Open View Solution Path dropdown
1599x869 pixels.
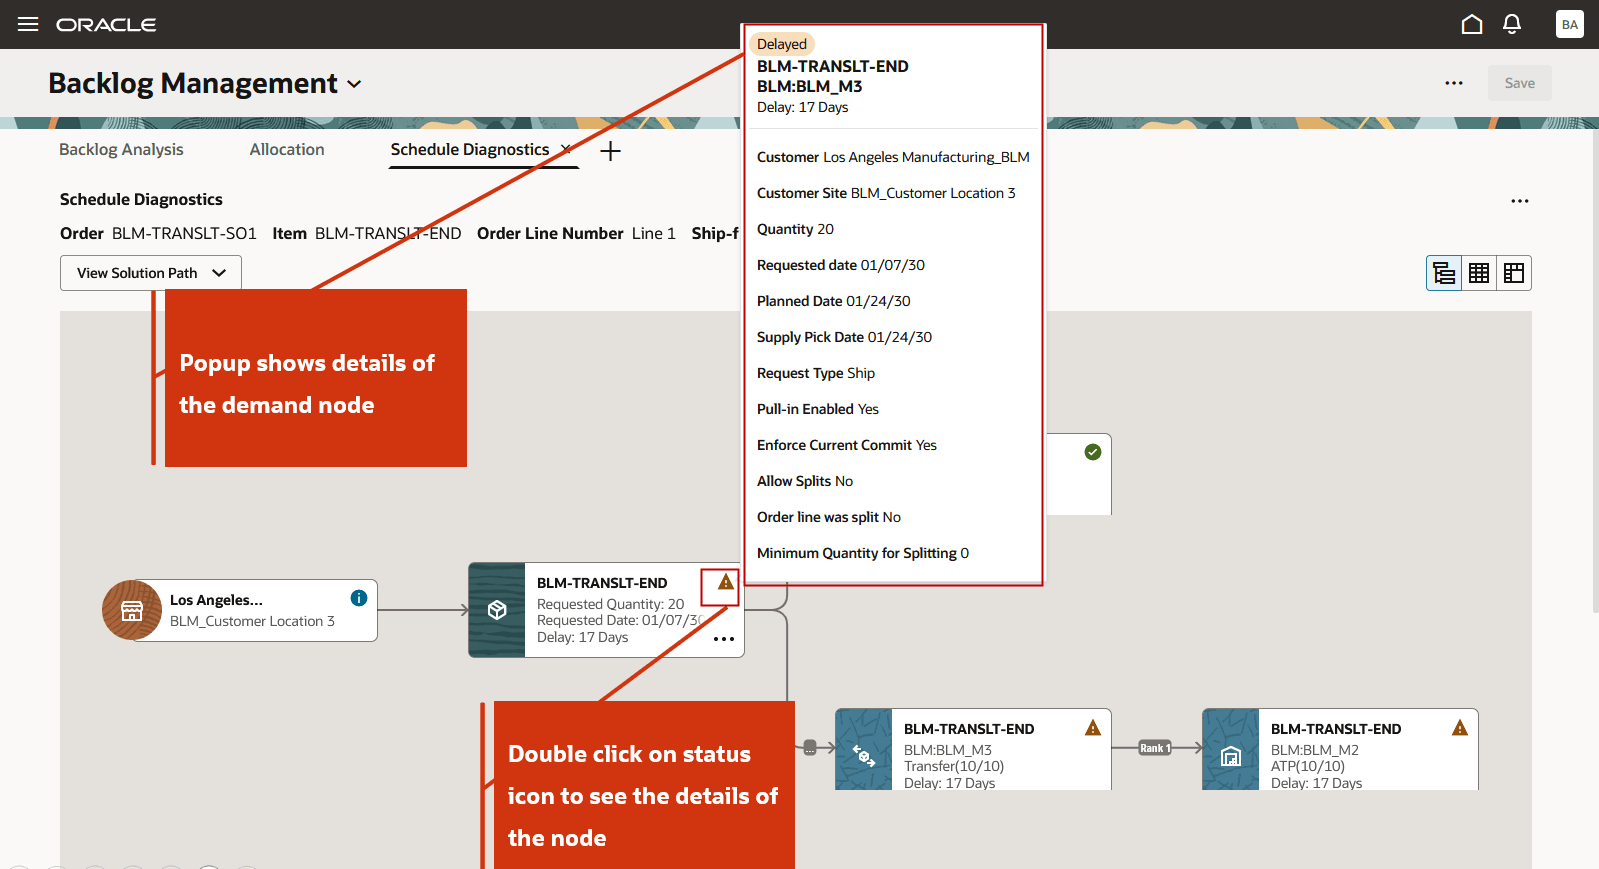click(151, 273)
